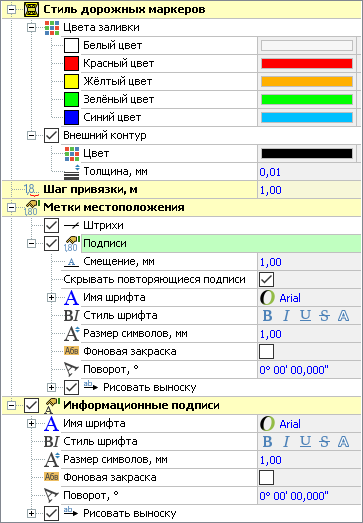
Task: Click the Фоновая закраска Абв icon under Подписи
Action: 71,352
